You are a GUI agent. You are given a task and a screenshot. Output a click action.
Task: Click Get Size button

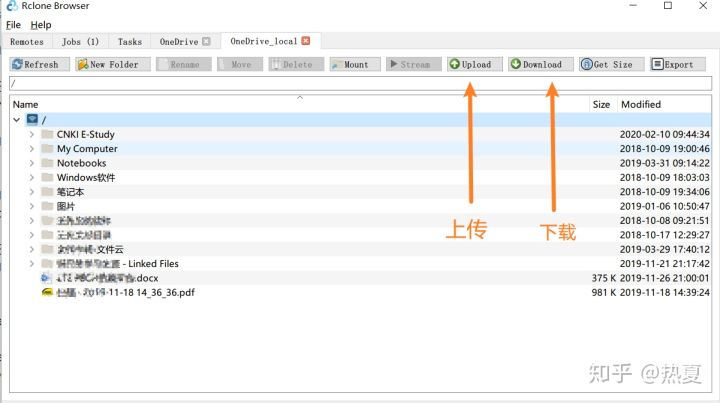coord(612,64)
